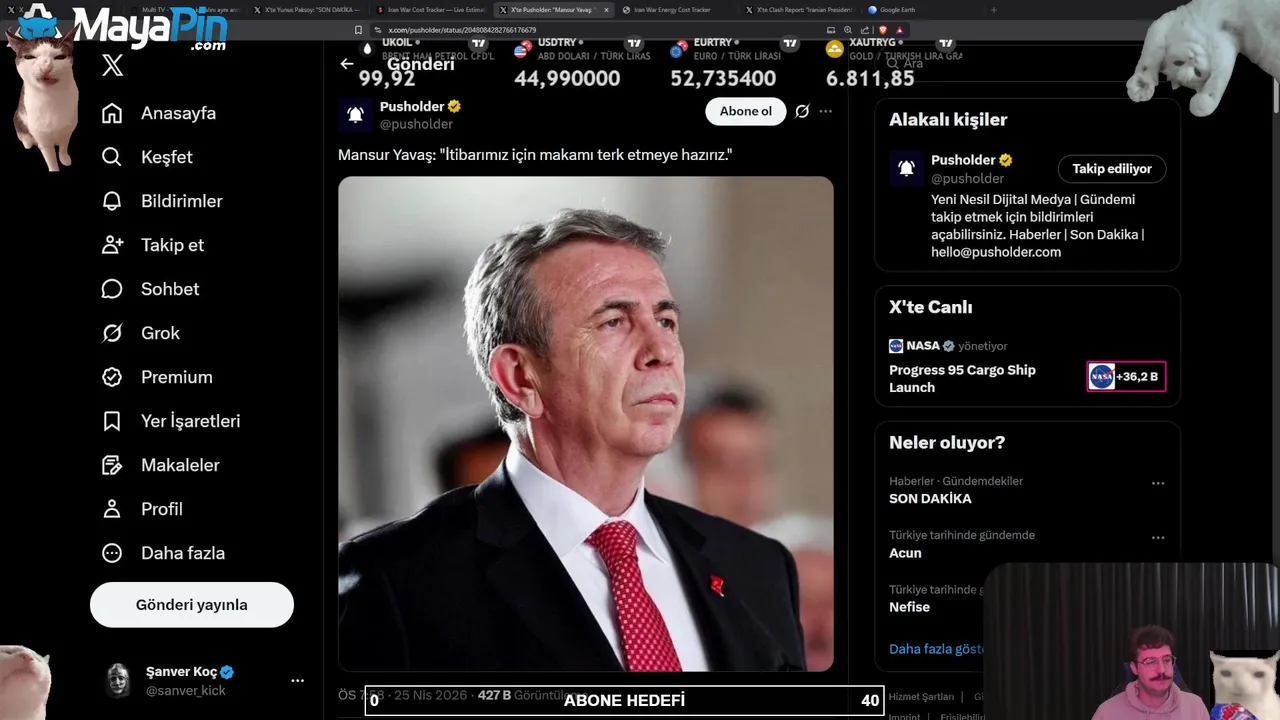The image size is (1280, 720).
Task: Go back with the arrow beside Gönderi
Action: click(347, 64)
